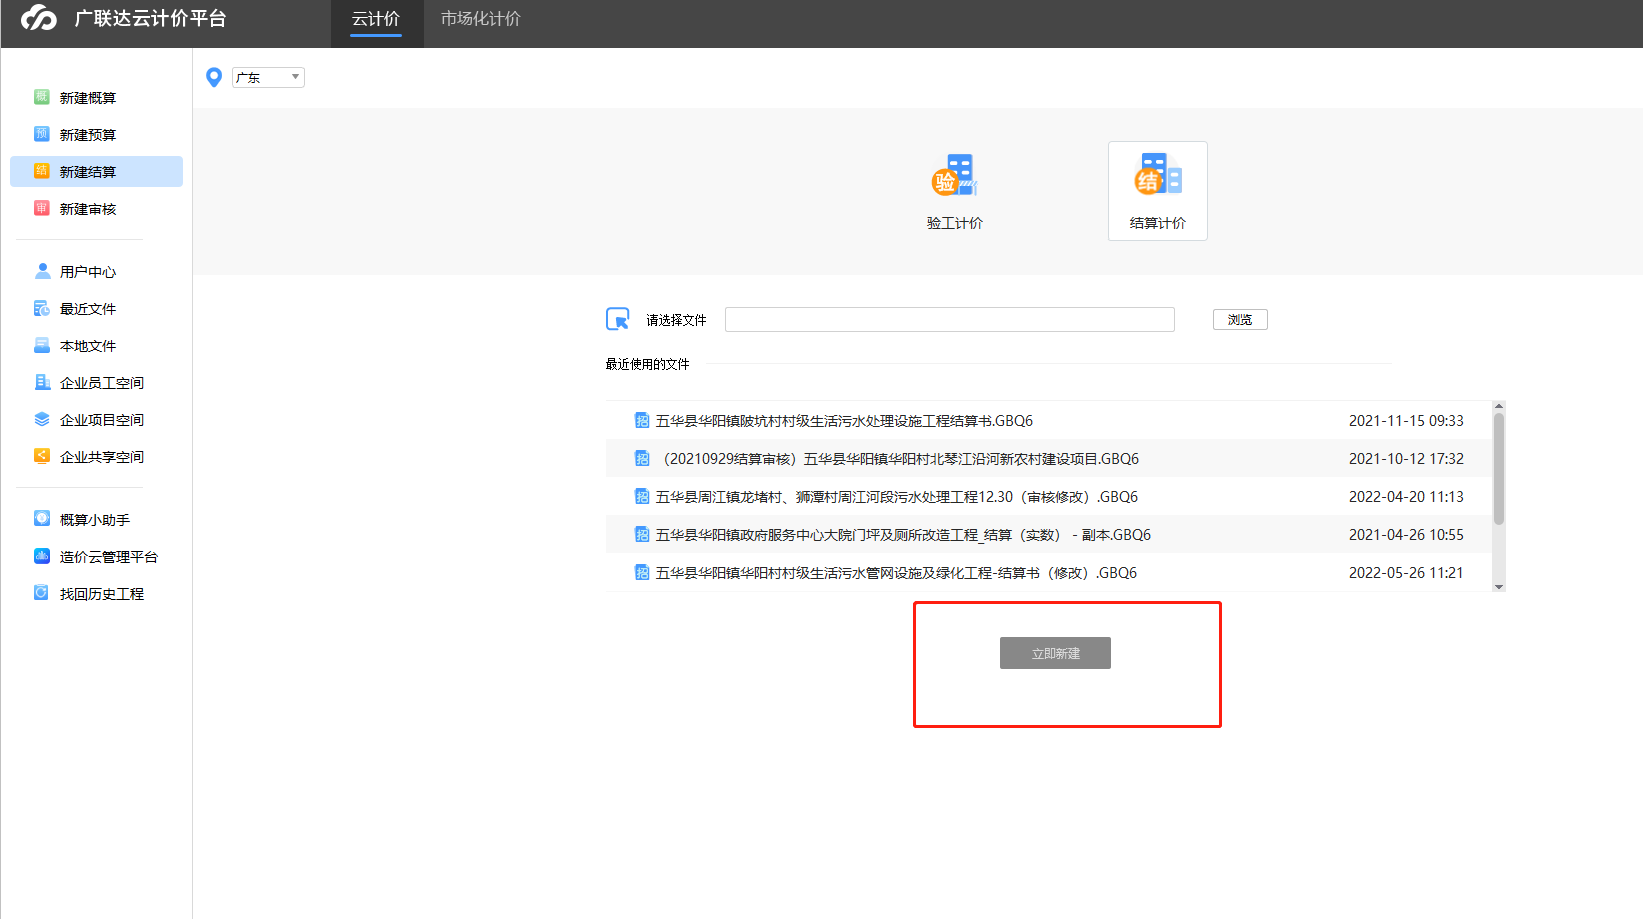Open 概算小助手 in sidebar
This screenshot has width=1643, height=919.
(96, 519)
